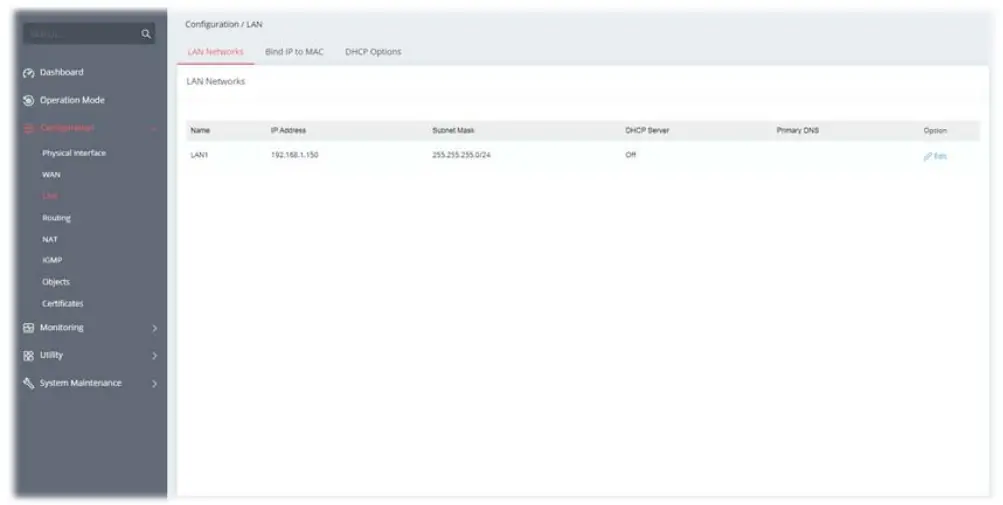This screenshot has width=1003, height=505.
Task: Click the pencil edit icon for LAN1
Action: 928,156
